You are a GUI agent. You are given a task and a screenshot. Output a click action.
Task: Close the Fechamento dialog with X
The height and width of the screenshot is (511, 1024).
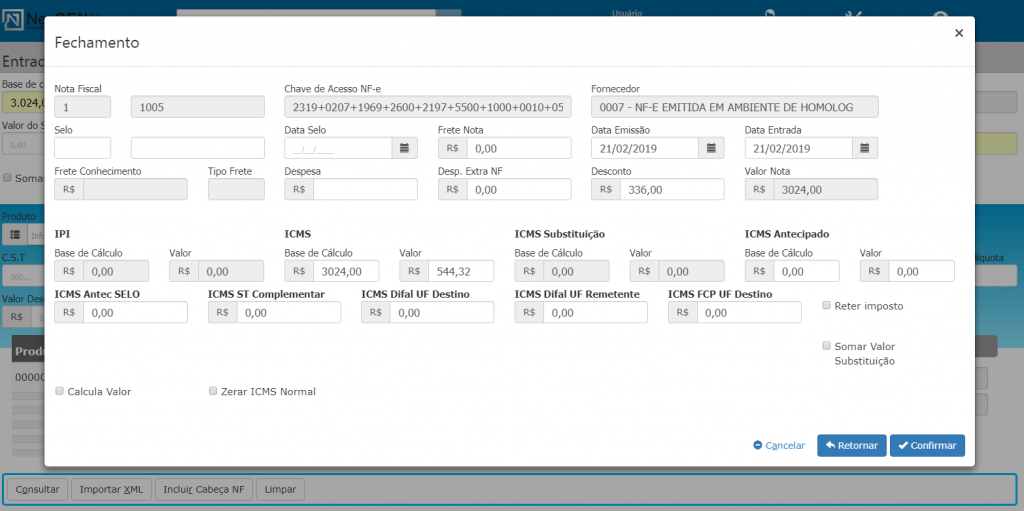coord(958,33)
